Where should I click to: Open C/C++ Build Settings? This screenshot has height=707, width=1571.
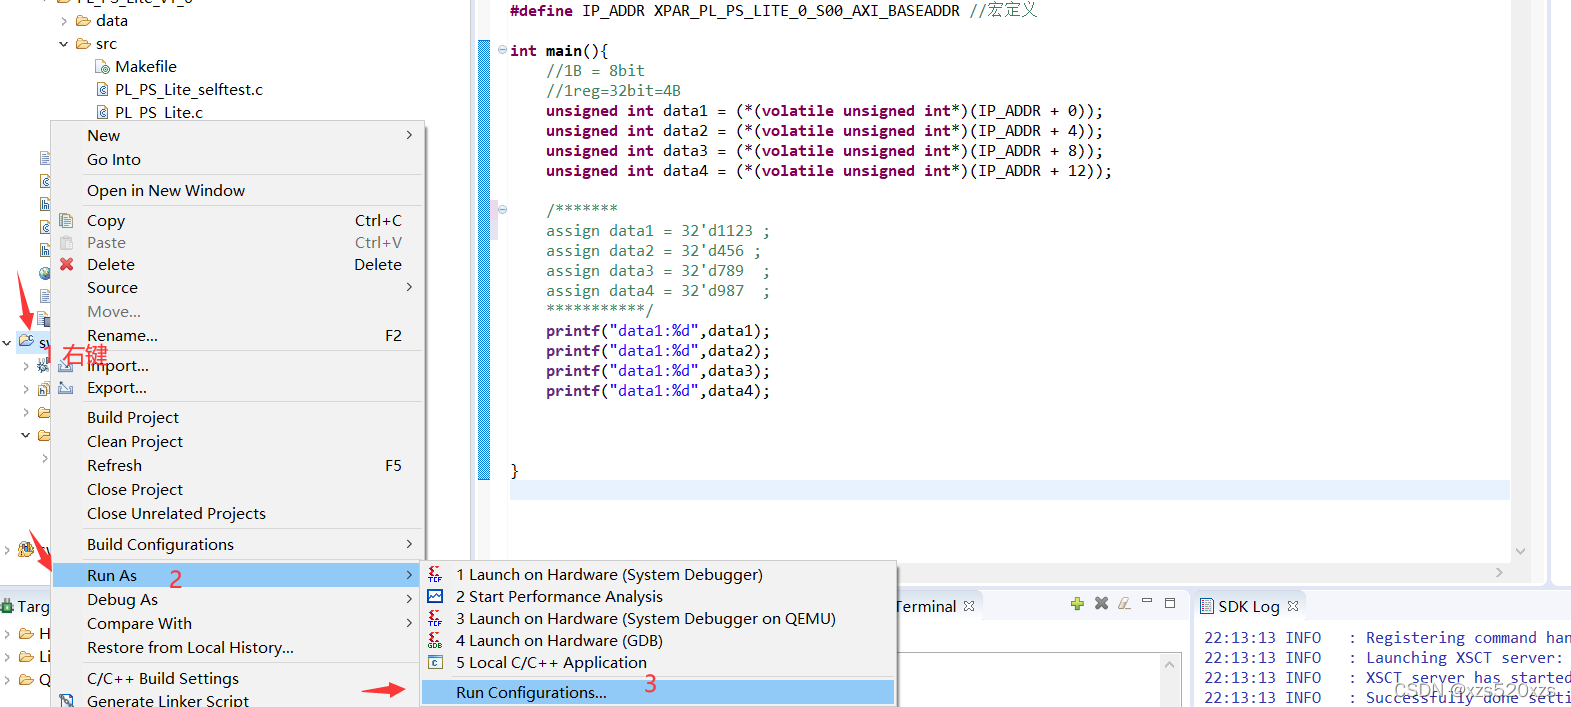[238, 678]
